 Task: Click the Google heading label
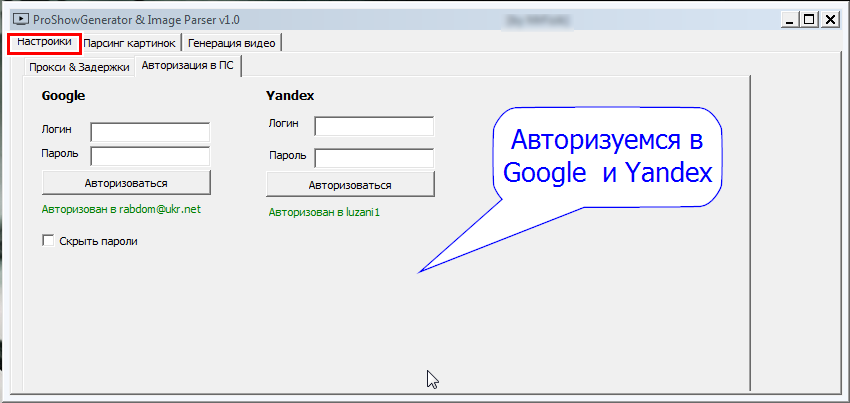tap(63, 96)
